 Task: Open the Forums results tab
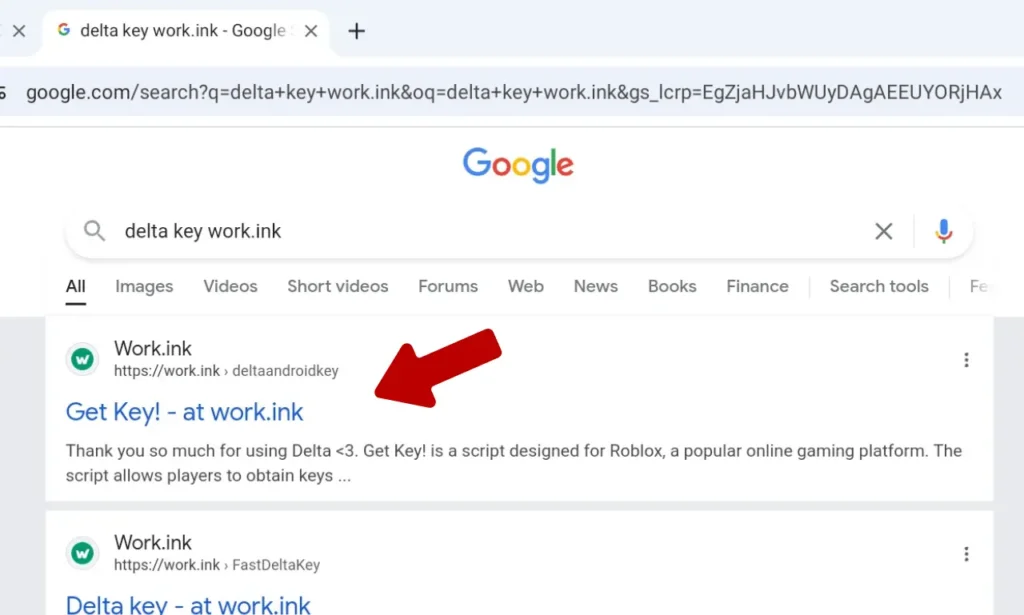448,287
